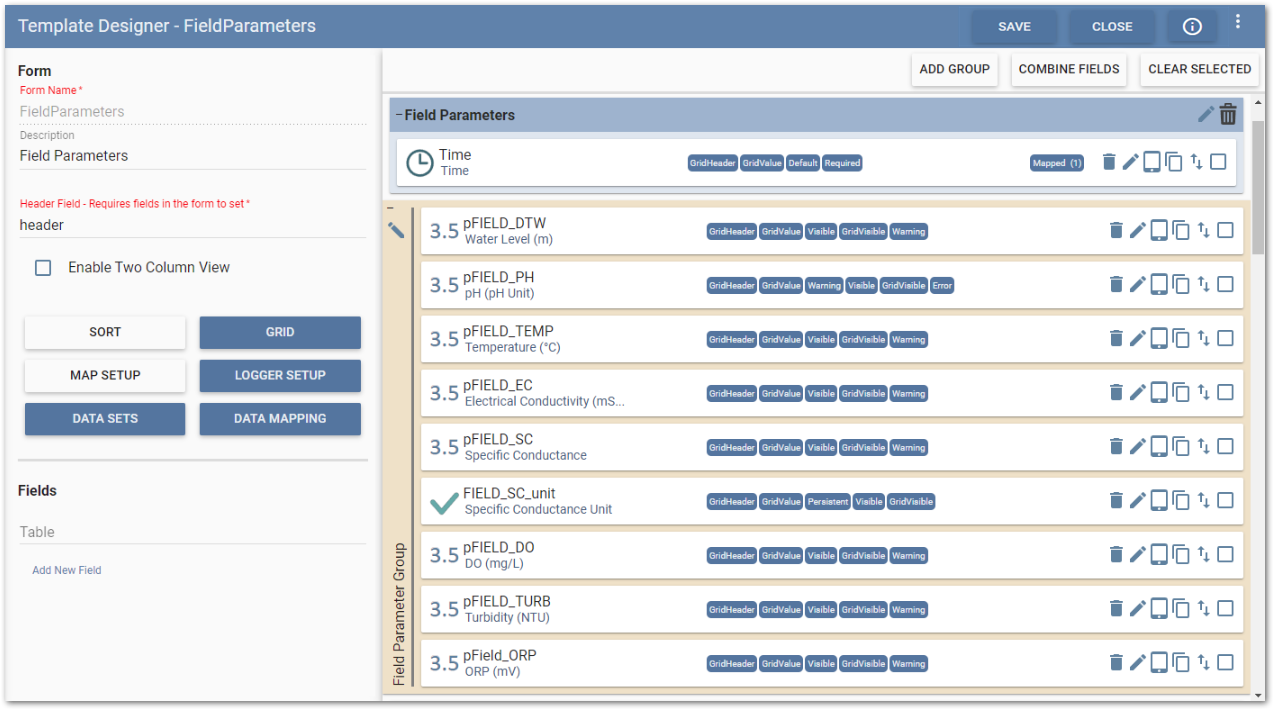Image resolution: width=1274 pixels, height=710 pixels.
Task: Click Combine Fields button
Action: [1069, 69]
